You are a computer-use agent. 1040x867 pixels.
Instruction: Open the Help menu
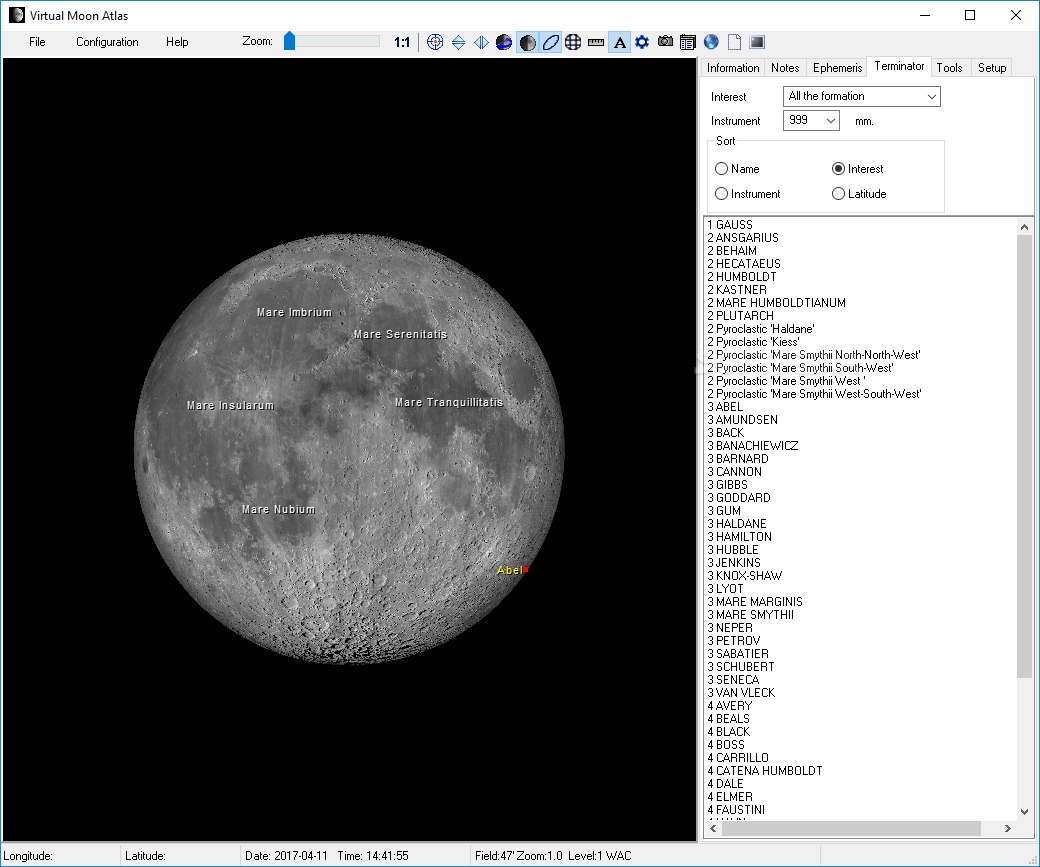[x=177, y=42]
